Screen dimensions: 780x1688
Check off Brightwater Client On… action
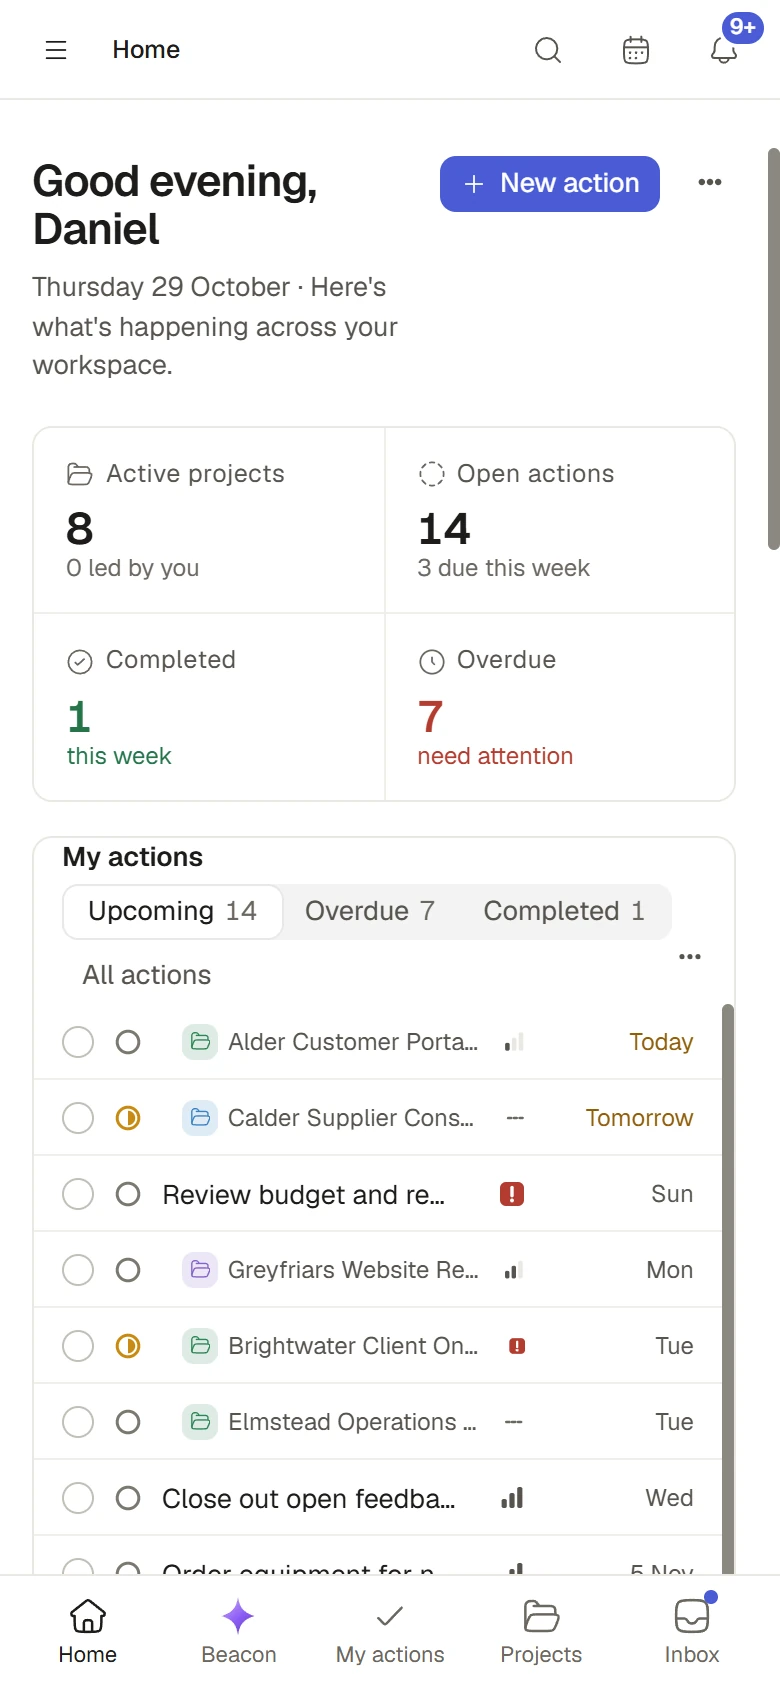(x=78, y=1346)
